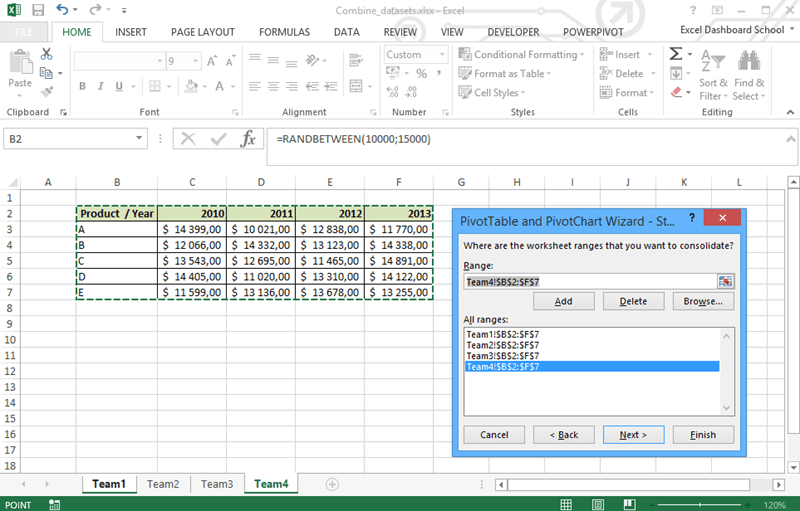
Task: Open the POWERPIVOT ribbon tab
Action: pyautogui.click(x=593, y=32)
